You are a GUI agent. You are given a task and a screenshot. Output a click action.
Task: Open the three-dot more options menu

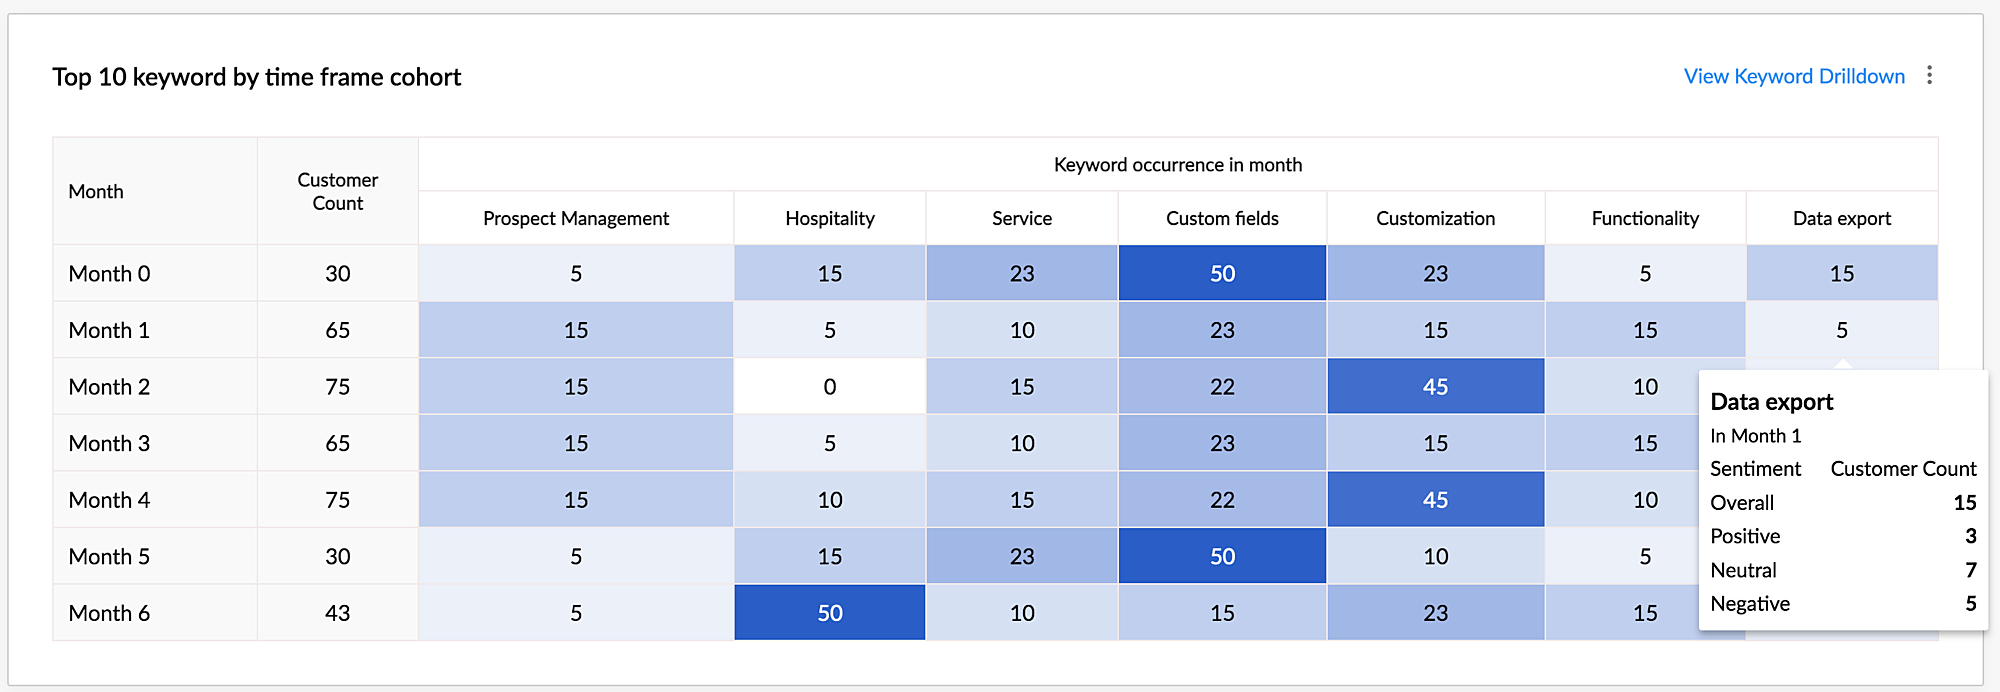pyautogui.click(x=1929, y=76)
